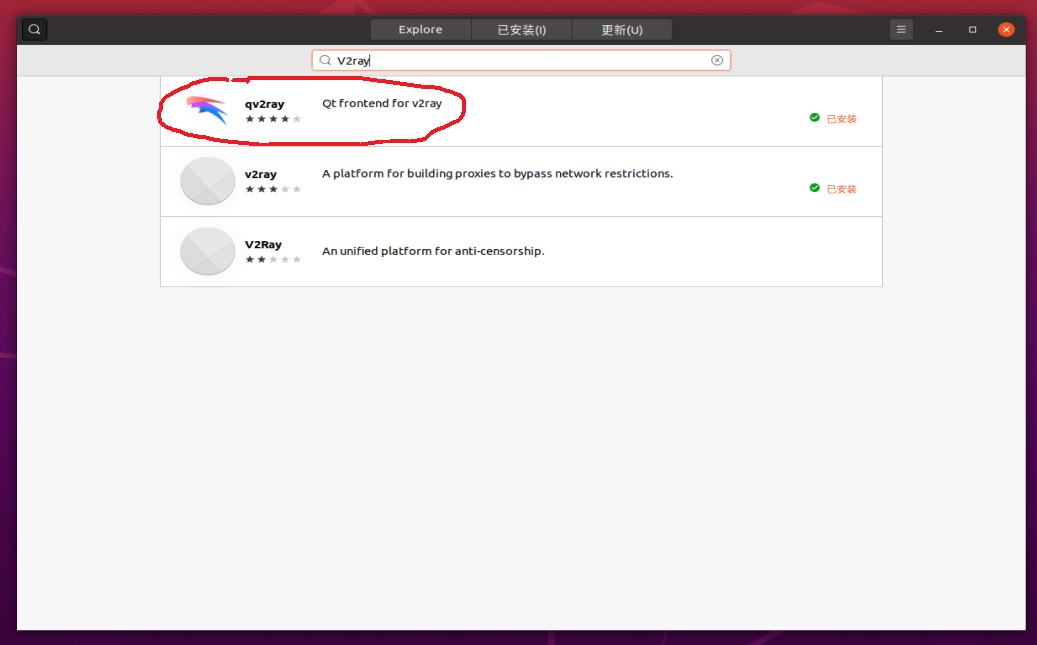Select 'An unified platform for anti-censorship' text
The height and width of the screenshot is (645, 1037).
[x=433, y=251]
